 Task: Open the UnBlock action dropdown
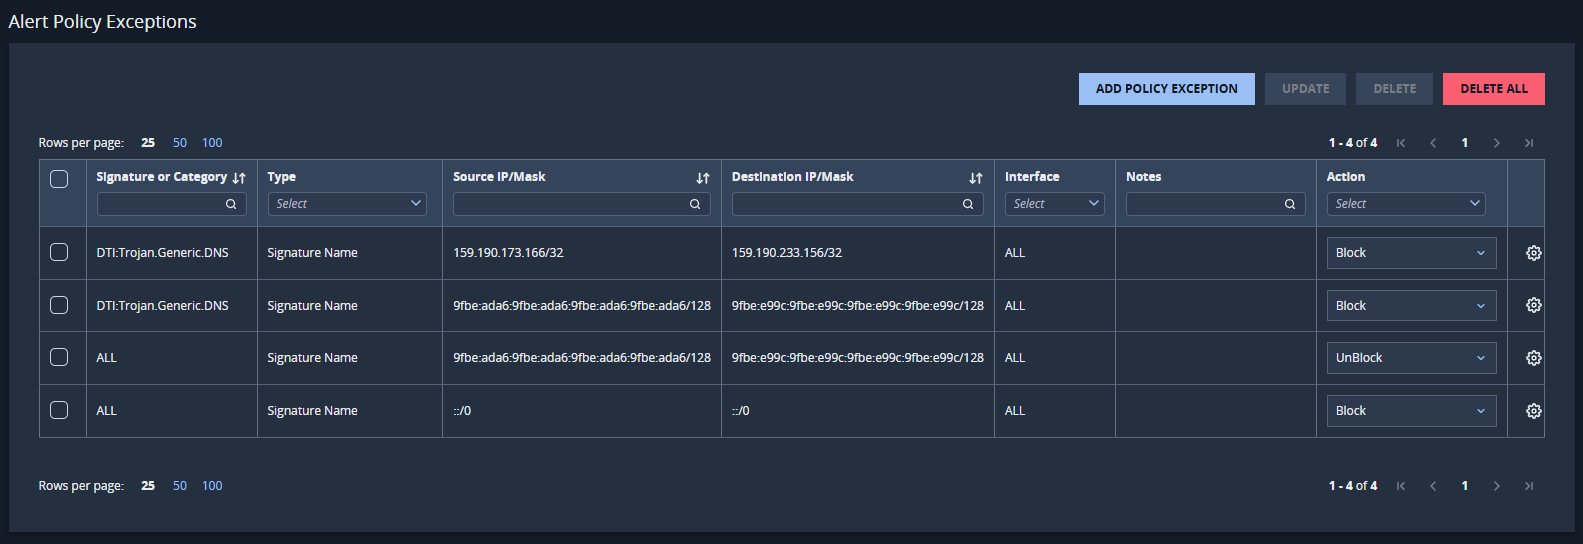pos(1411,358)
